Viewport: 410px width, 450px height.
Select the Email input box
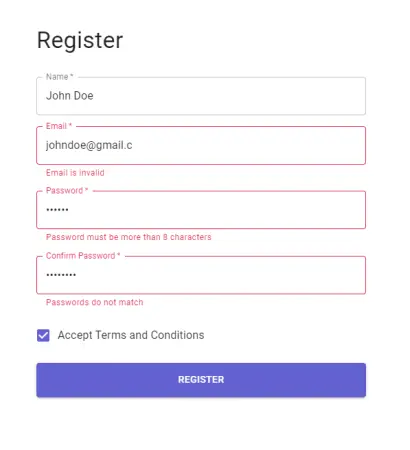(201, 145)
